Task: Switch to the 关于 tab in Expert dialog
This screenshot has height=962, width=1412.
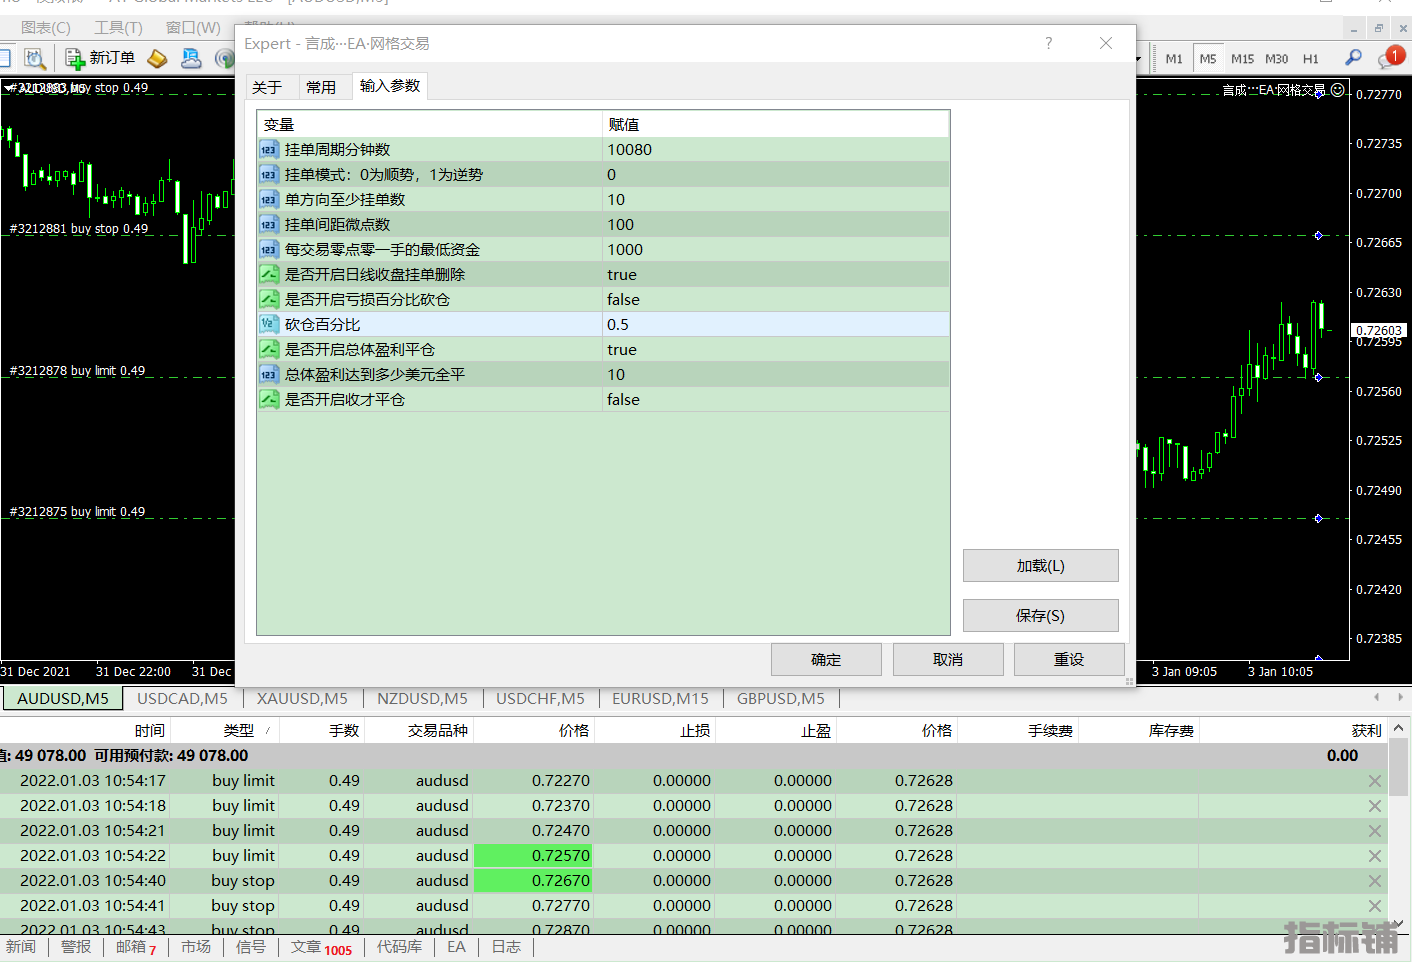Action: point(267,87)
